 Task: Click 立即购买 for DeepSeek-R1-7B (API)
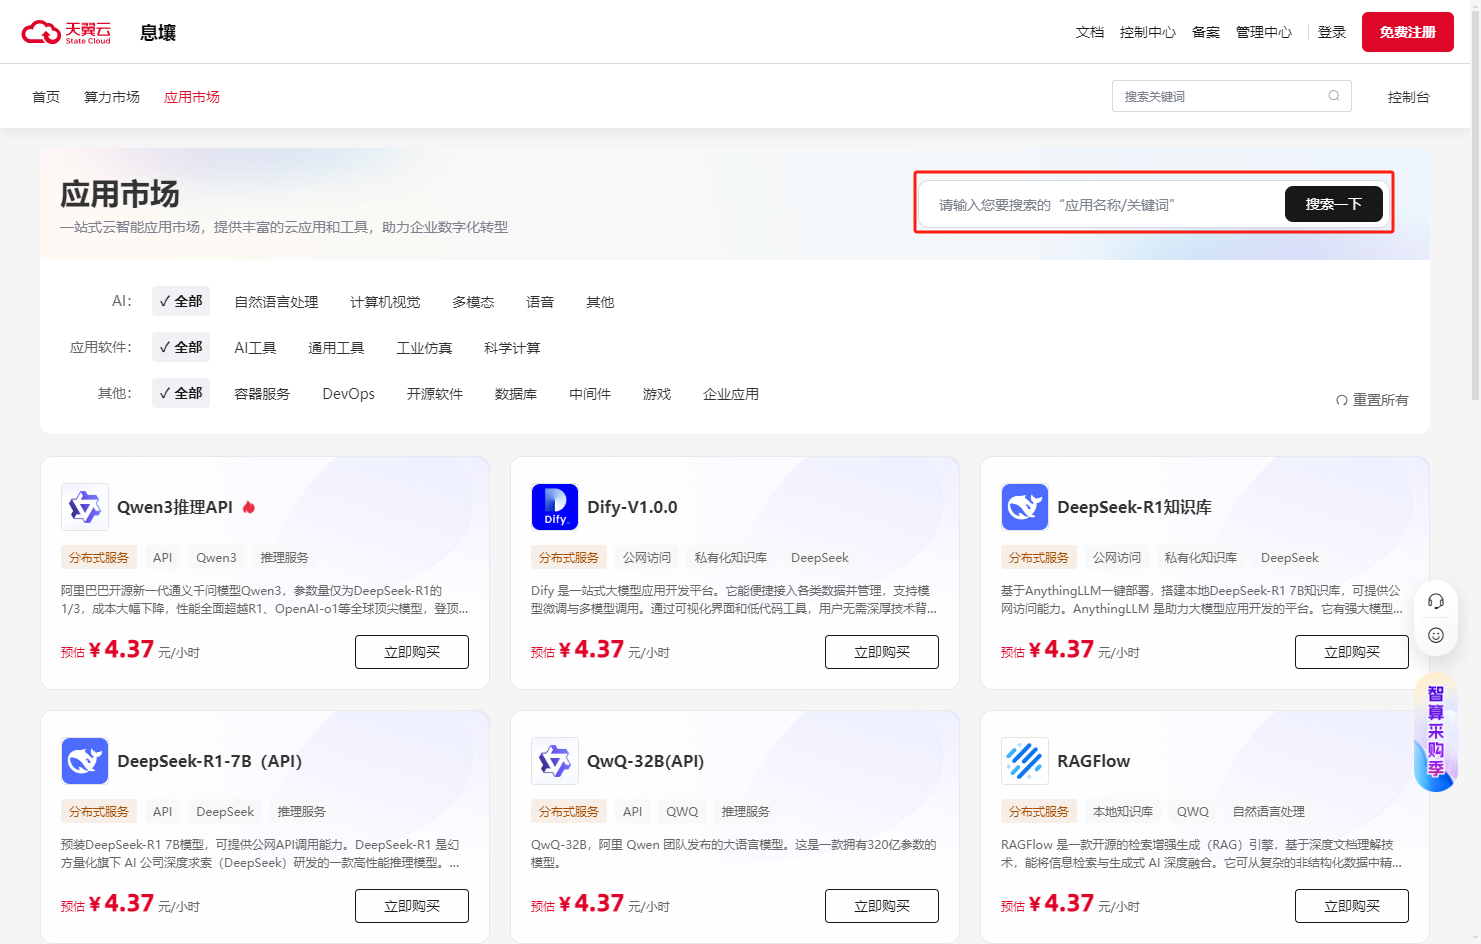(412, 906)
